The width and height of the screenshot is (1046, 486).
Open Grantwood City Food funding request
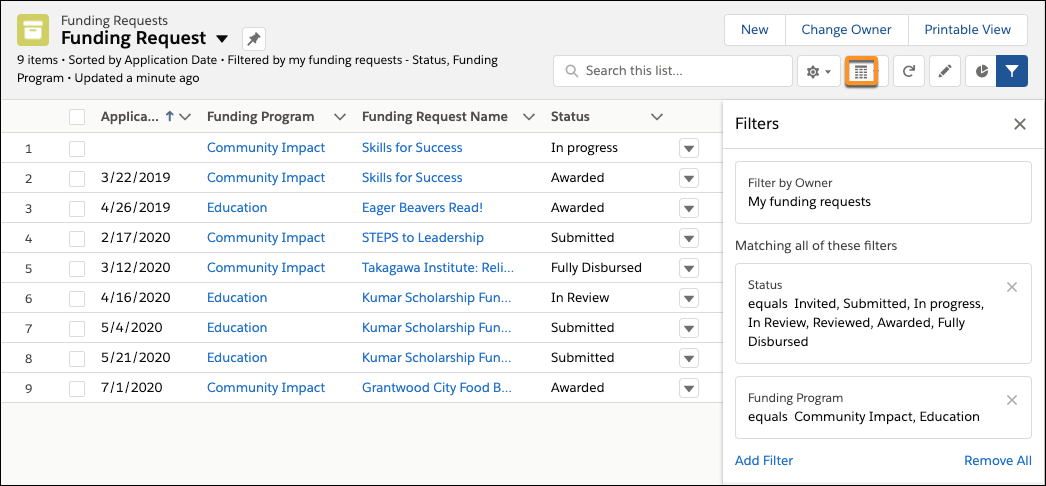[437, 387]
